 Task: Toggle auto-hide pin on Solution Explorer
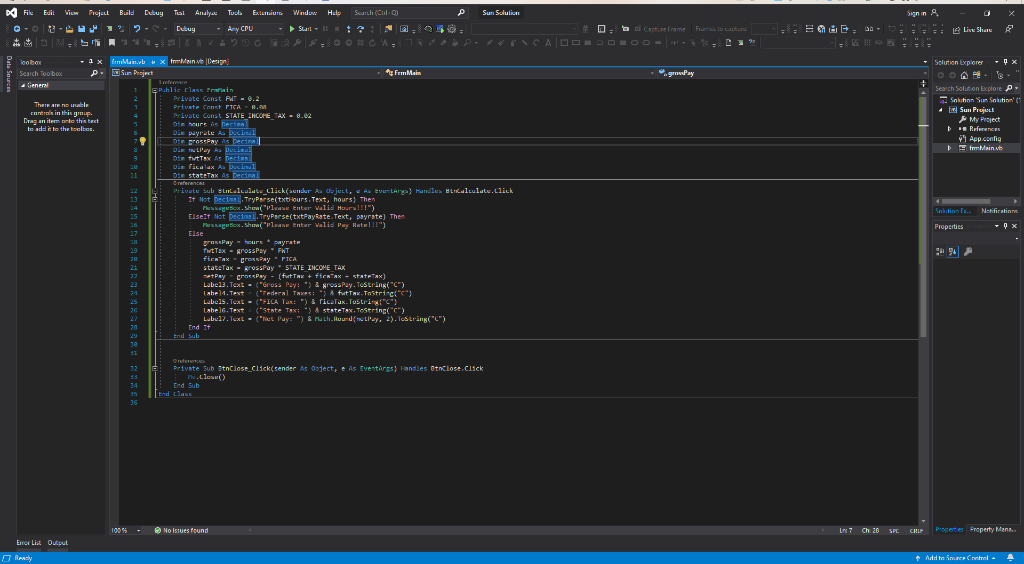(1006, 62)
